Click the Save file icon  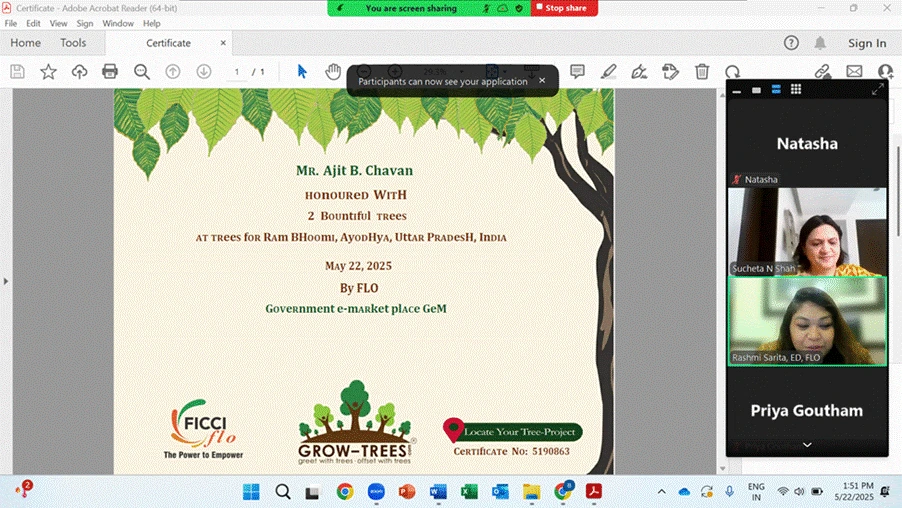coord(17,72)
